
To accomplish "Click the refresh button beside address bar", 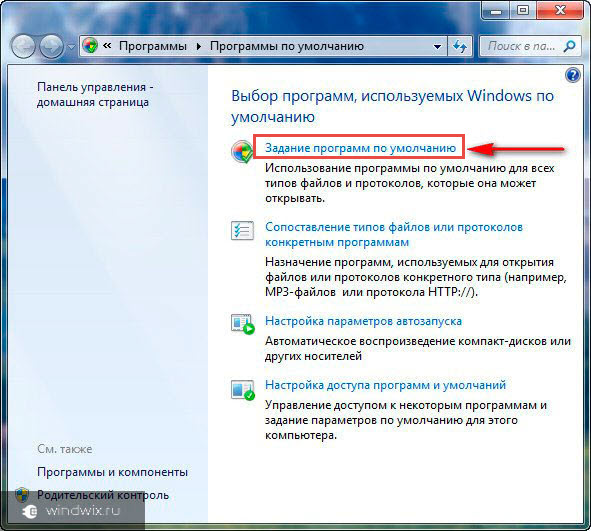I will coord(459,47).
